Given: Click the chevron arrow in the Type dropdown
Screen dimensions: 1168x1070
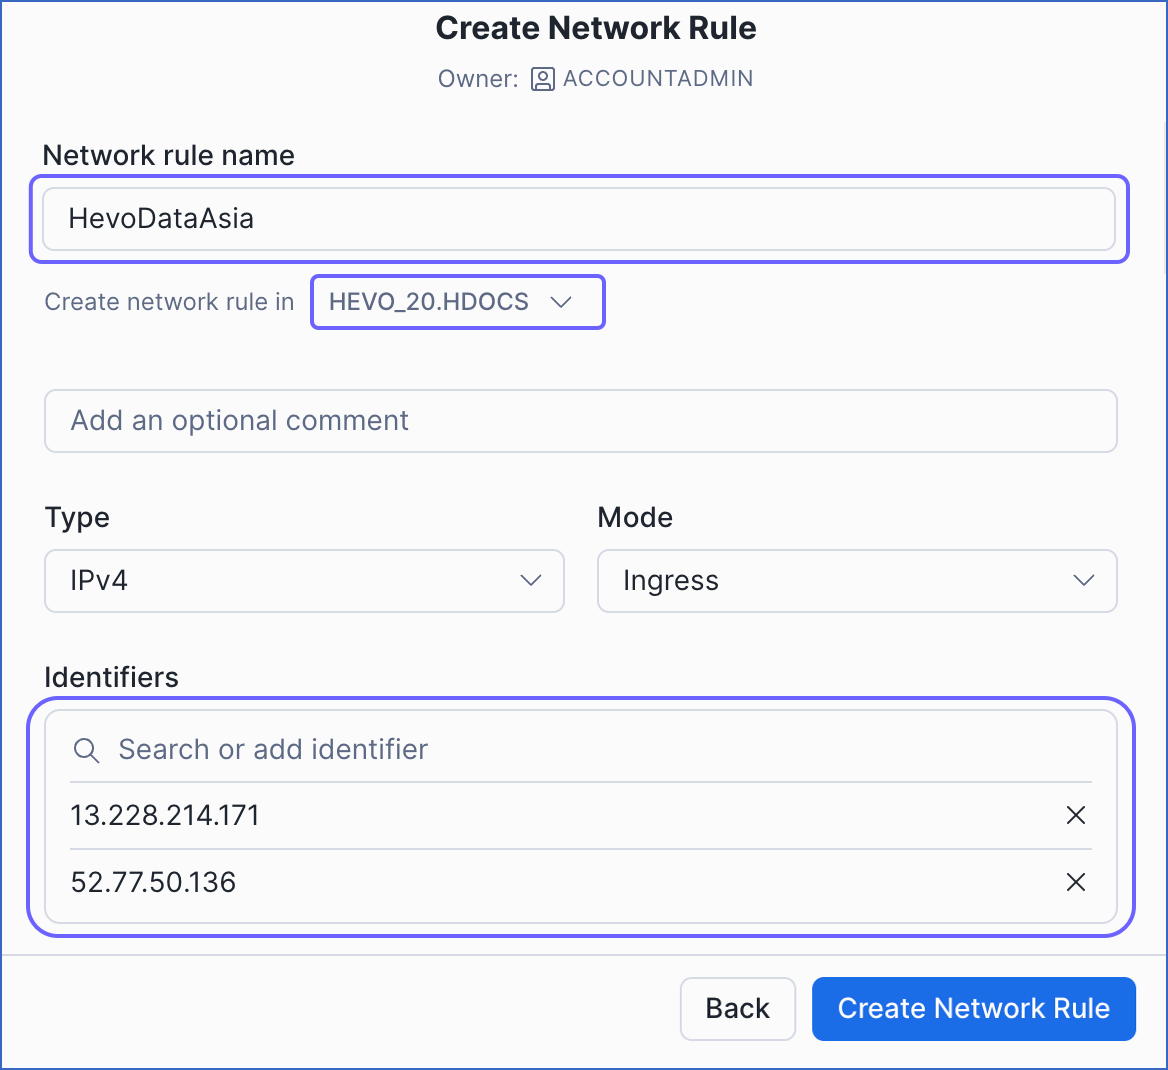Looking at the screenshot, I should point(531,581).
